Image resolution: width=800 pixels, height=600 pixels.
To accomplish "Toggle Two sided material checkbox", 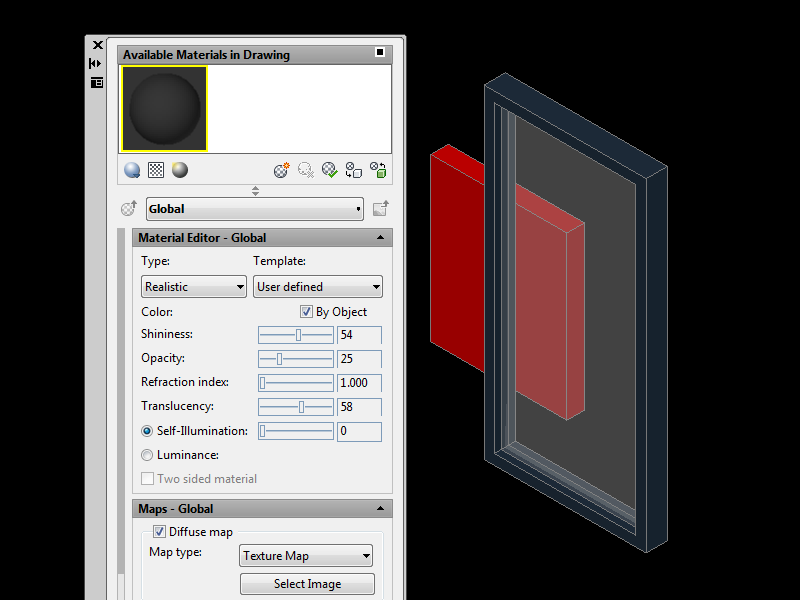I will pyautogui.click(x=147, y=479).
